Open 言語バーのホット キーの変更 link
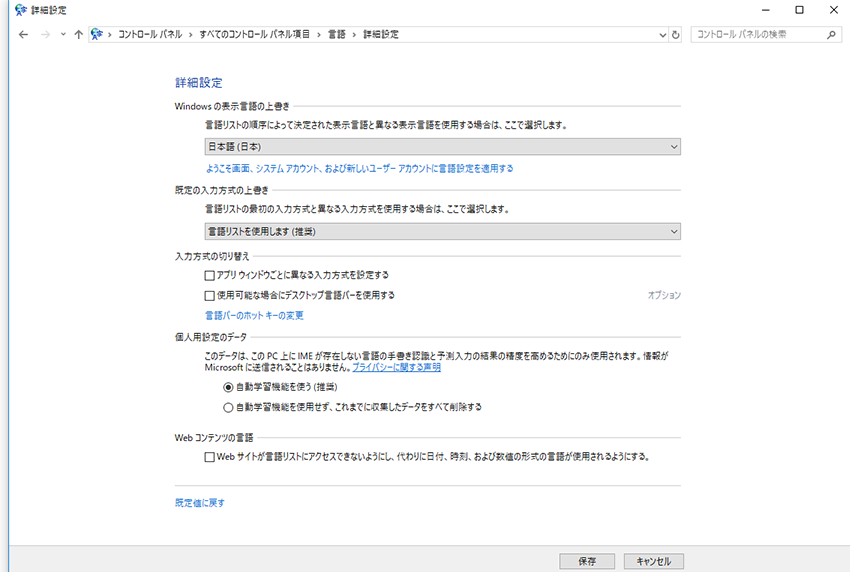The image size is (850, 572). pyautogui.click(x=254, y=315)
